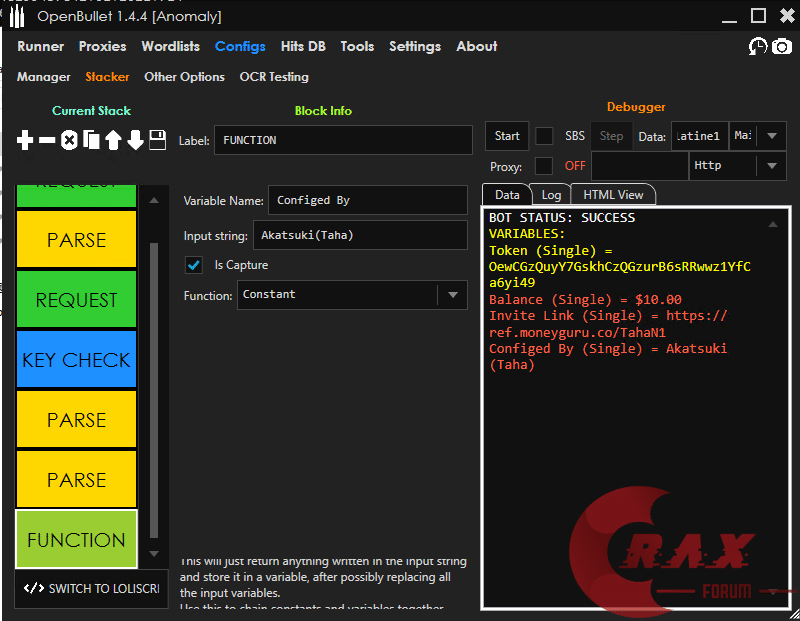Click stack list scroll down arrow
Image resolution: width=800 pixels, height=621 pixels.
click(x=154, y=554)
